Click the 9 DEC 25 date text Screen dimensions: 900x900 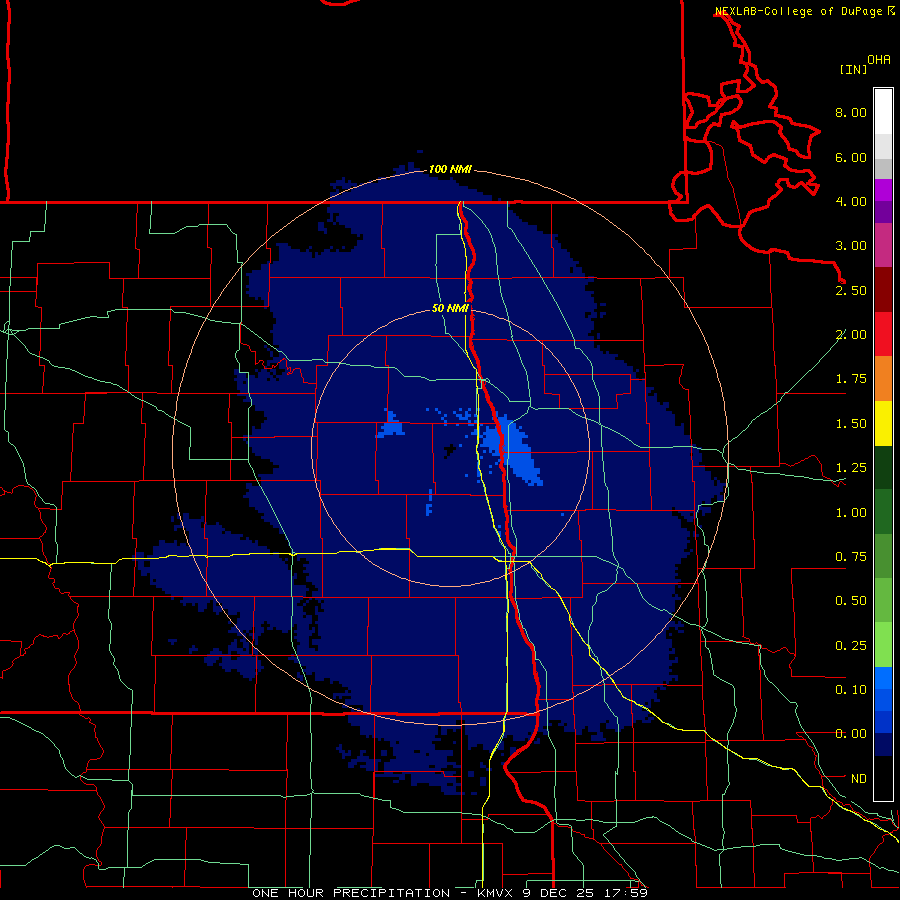tap(560, 893)
